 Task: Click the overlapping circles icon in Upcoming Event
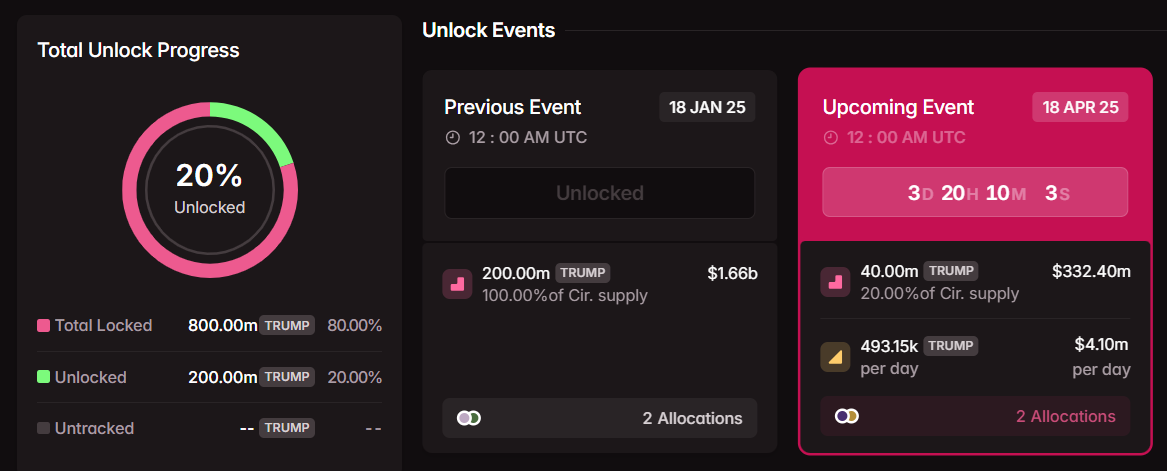point(847,416)
